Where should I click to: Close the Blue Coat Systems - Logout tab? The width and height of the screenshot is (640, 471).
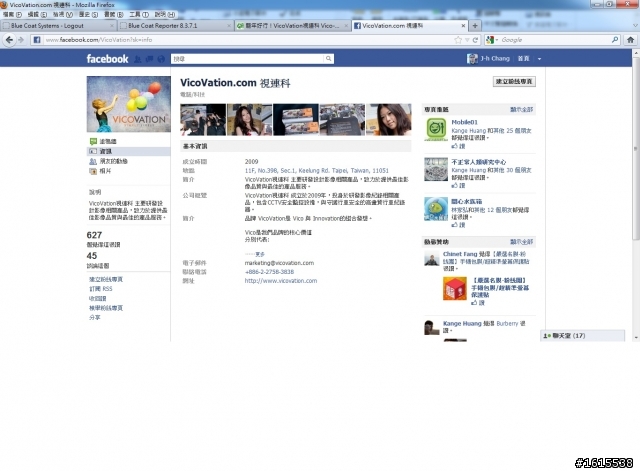coord(112,26)
